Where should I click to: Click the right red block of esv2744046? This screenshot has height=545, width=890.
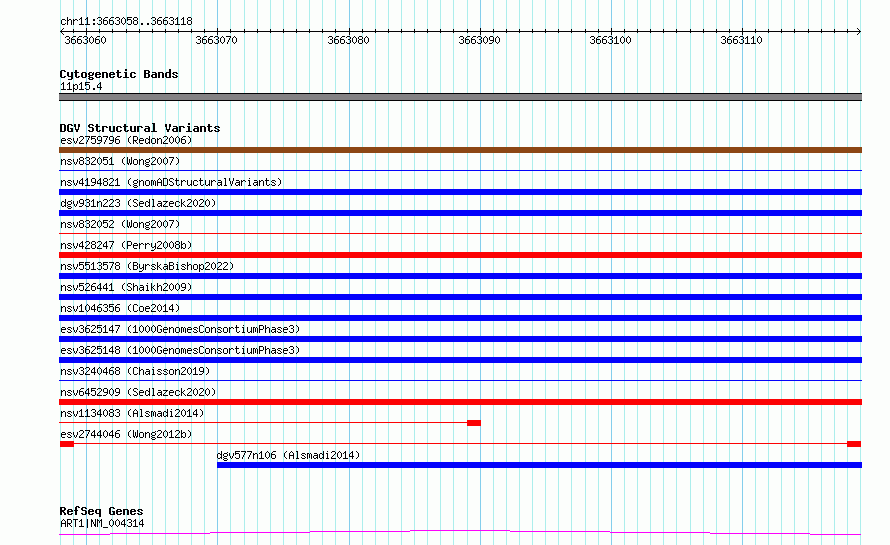(854, 444)
